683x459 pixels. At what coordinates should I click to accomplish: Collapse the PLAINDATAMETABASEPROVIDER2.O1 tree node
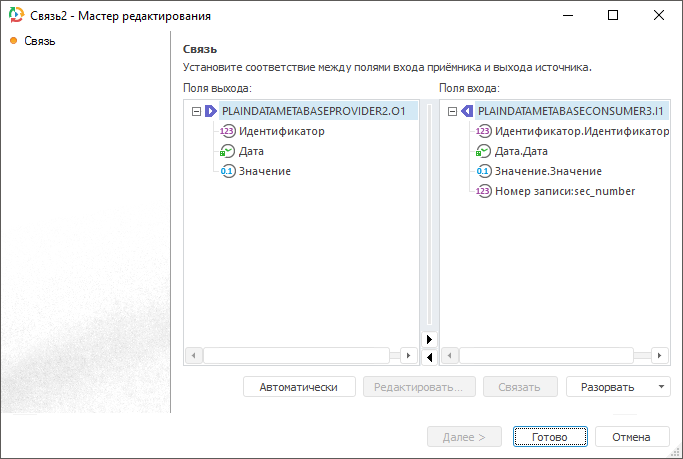point(196,112)
